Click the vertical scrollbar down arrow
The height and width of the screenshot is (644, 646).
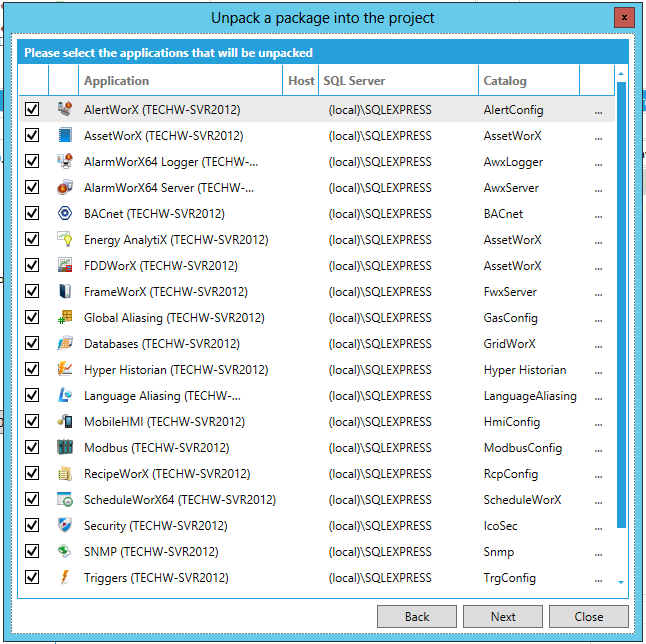pyautogui.click(x=622, y=581)
